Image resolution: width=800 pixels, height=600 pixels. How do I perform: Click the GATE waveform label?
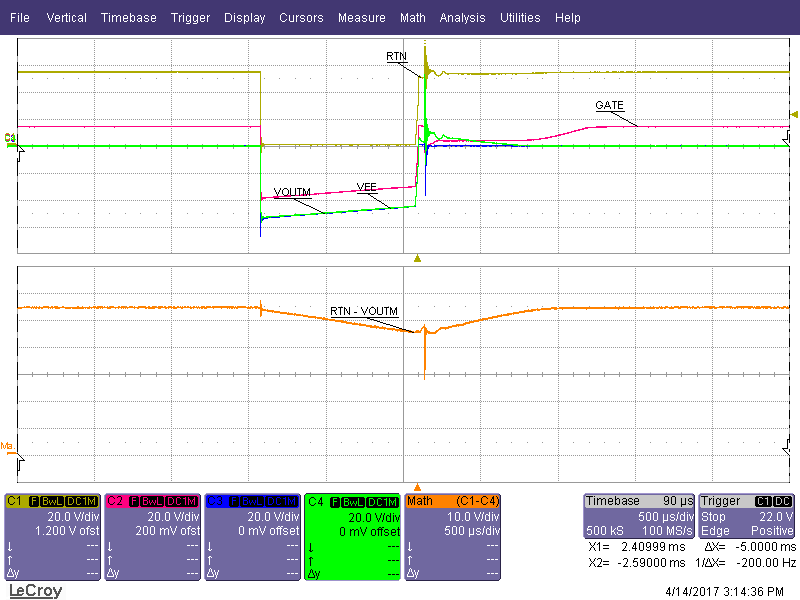point(609,105)
